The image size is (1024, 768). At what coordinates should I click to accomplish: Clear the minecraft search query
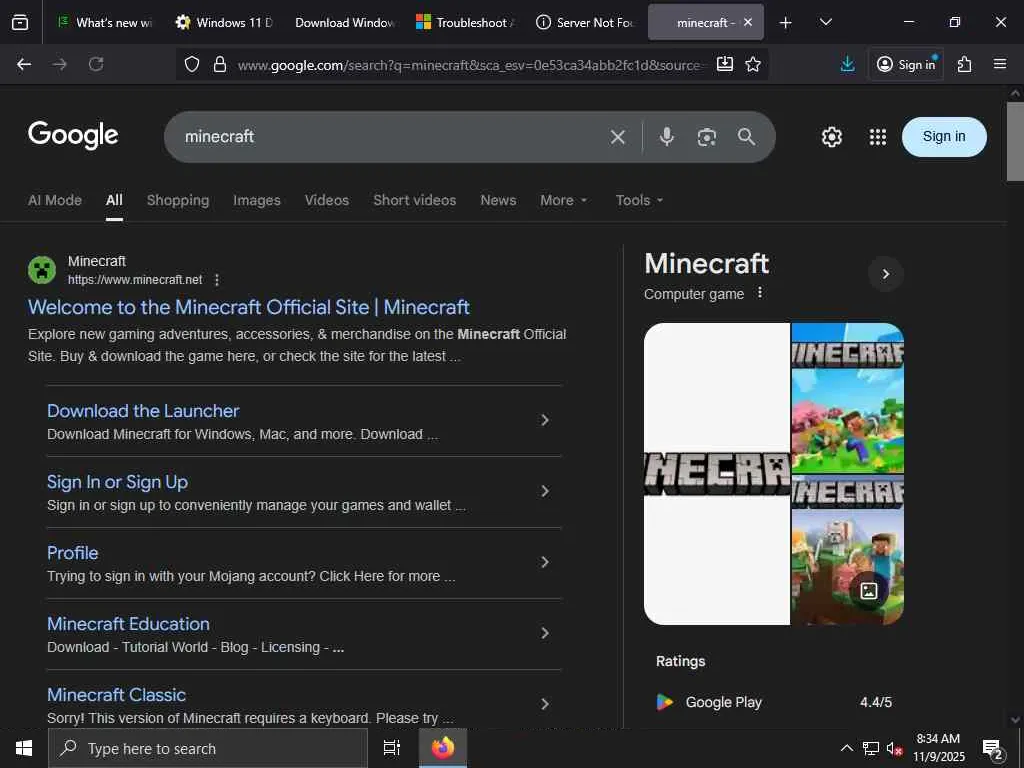pos(618,137)
